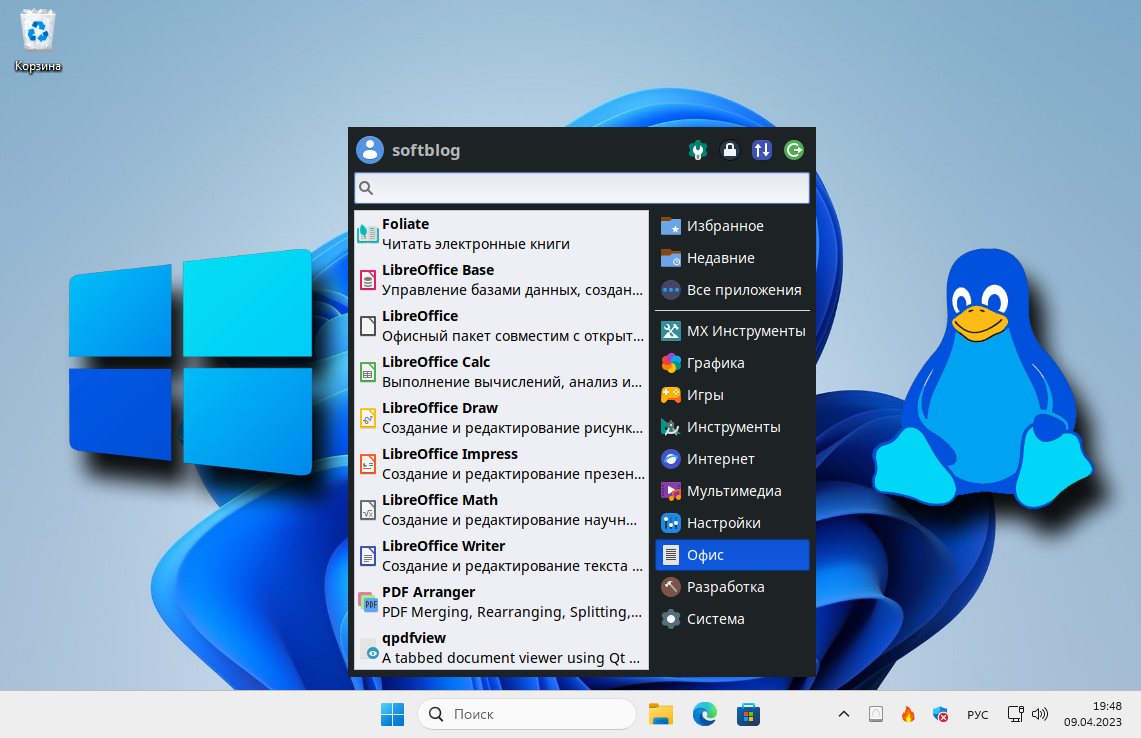The image size is (1141, 738).
Task: Click the Windows-style start button on taskbar
Action: point(392,714)
